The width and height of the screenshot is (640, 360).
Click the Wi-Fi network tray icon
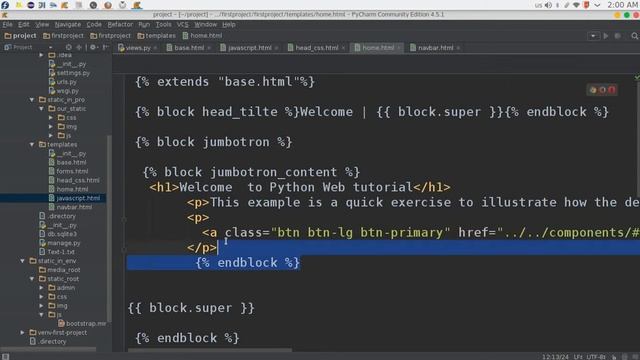click(576, 5)
